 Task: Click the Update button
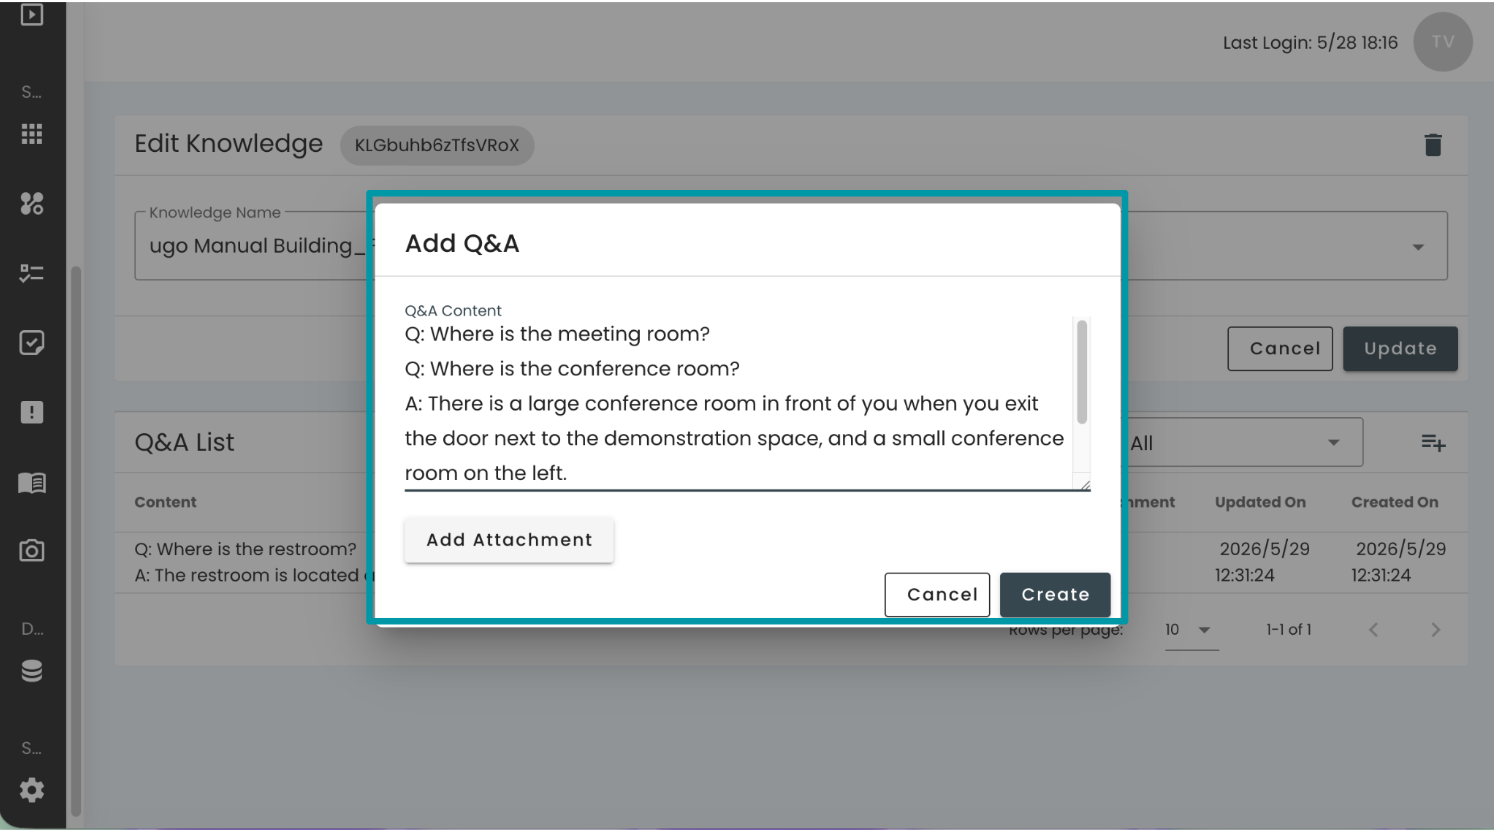pyautogui.click(x=1400, y=349)
